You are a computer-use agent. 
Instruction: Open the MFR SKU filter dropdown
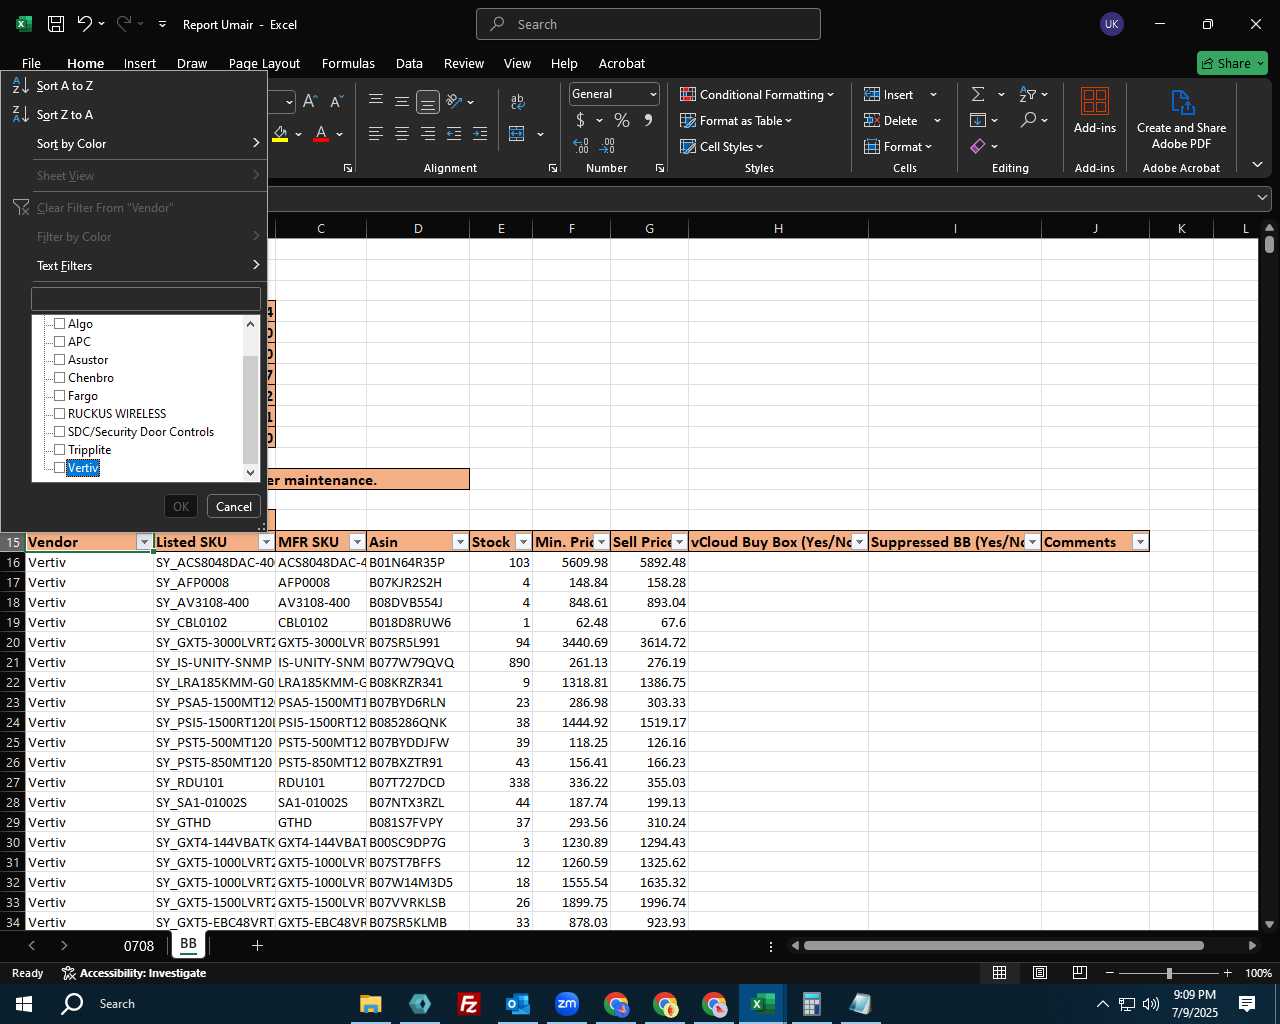[x=357, y=542]
